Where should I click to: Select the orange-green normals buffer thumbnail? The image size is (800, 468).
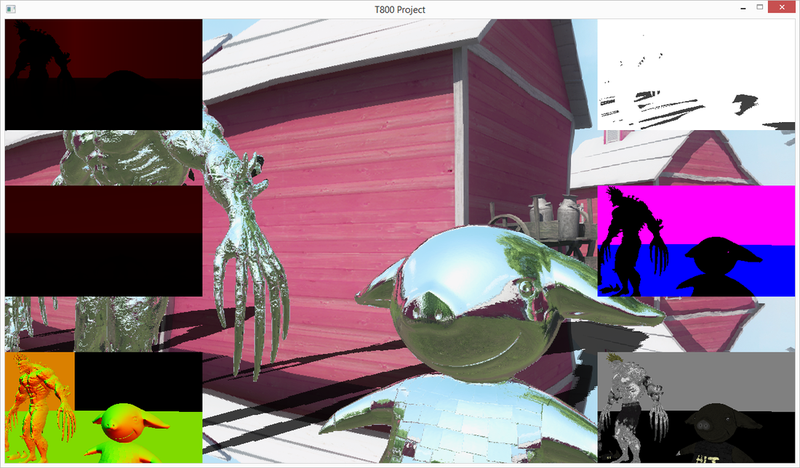coord(104,407)
